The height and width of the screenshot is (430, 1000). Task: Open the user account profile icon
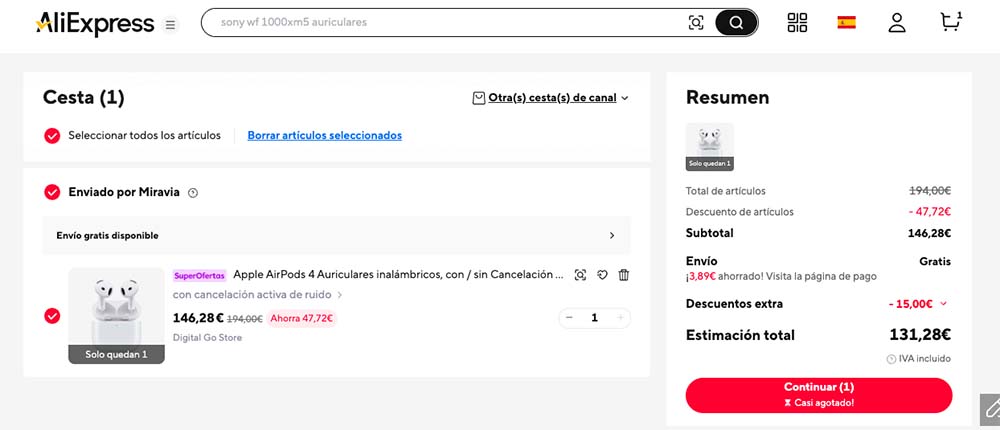coord(897,23)
